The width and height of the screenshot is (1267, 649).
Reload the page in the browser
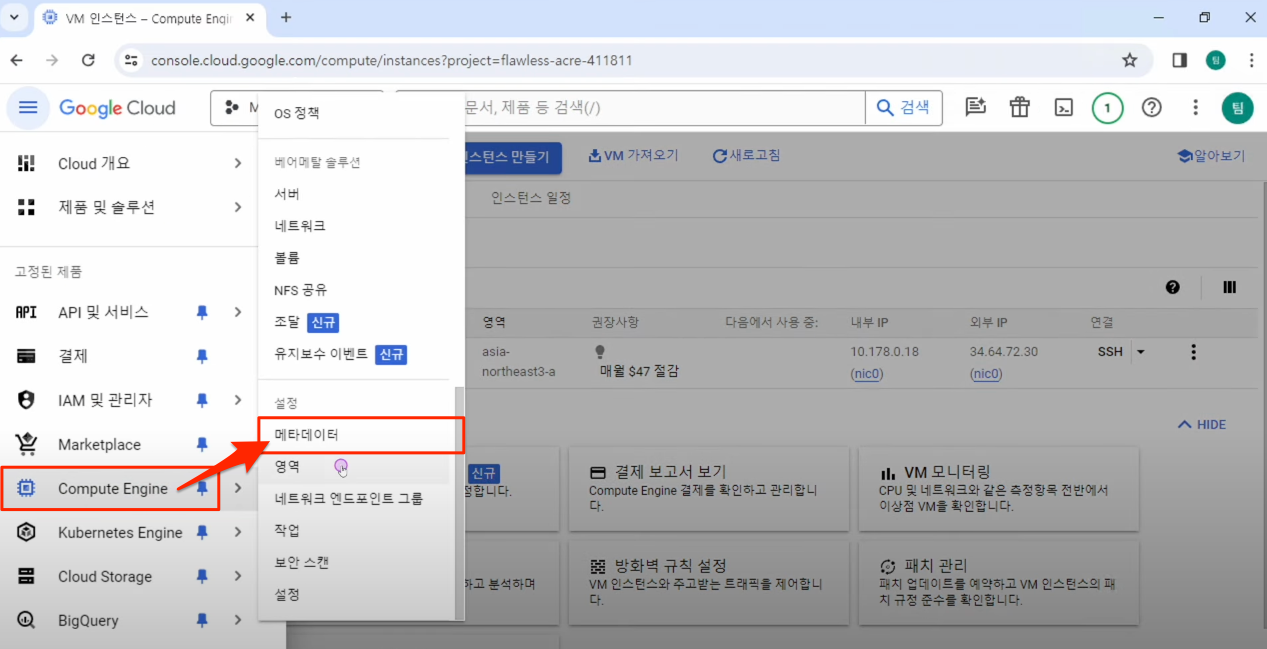coord(88,60)
